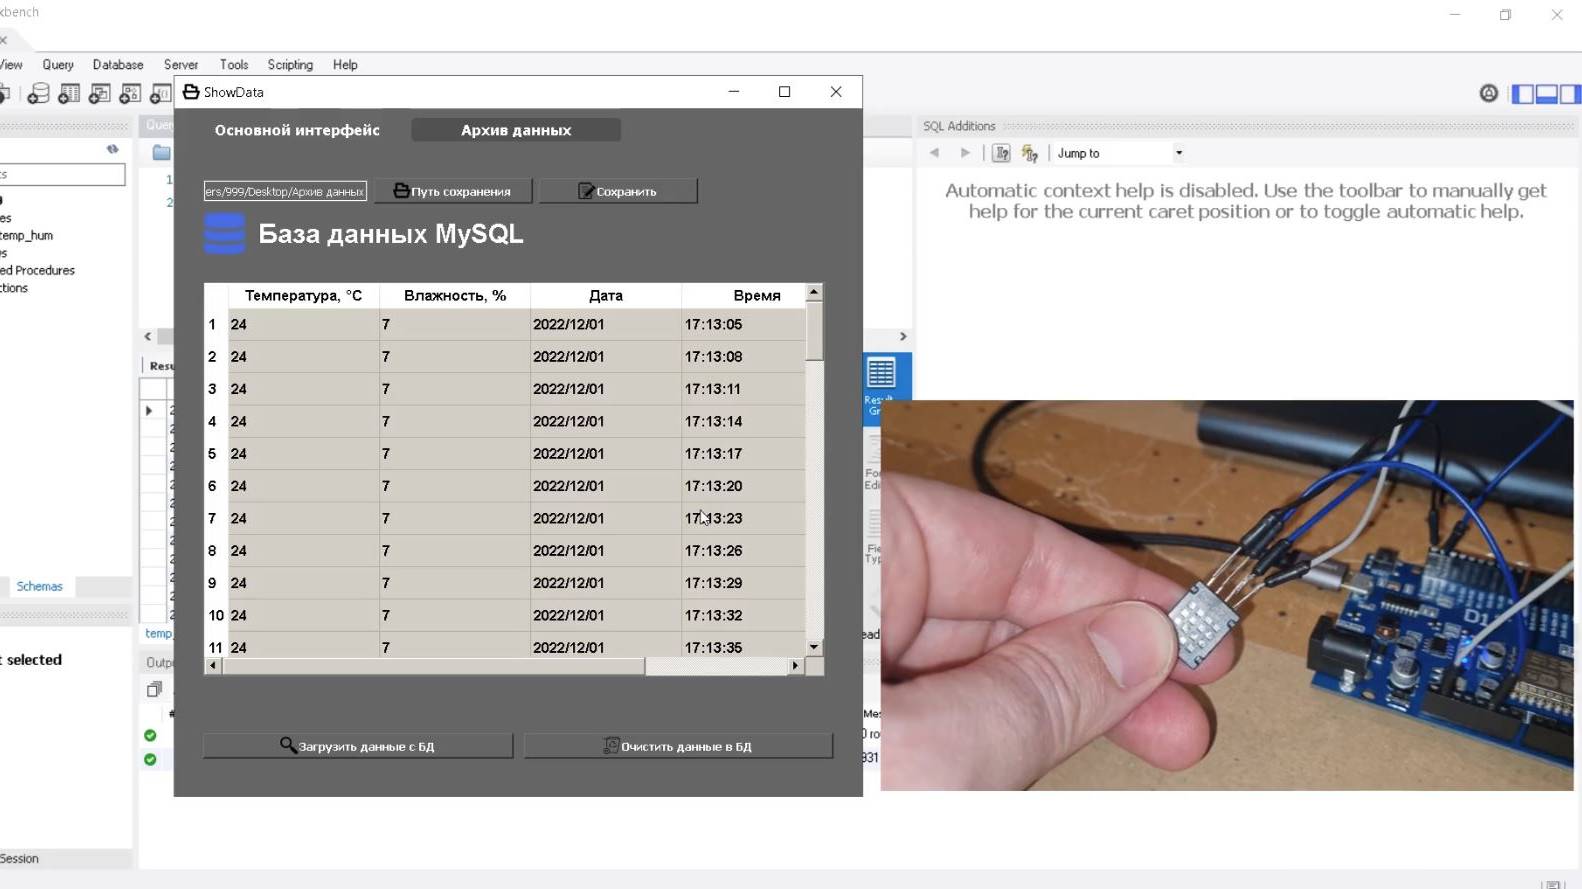
Task: Click the settings gear icon in Workbench
Action: pos(1489,93)
